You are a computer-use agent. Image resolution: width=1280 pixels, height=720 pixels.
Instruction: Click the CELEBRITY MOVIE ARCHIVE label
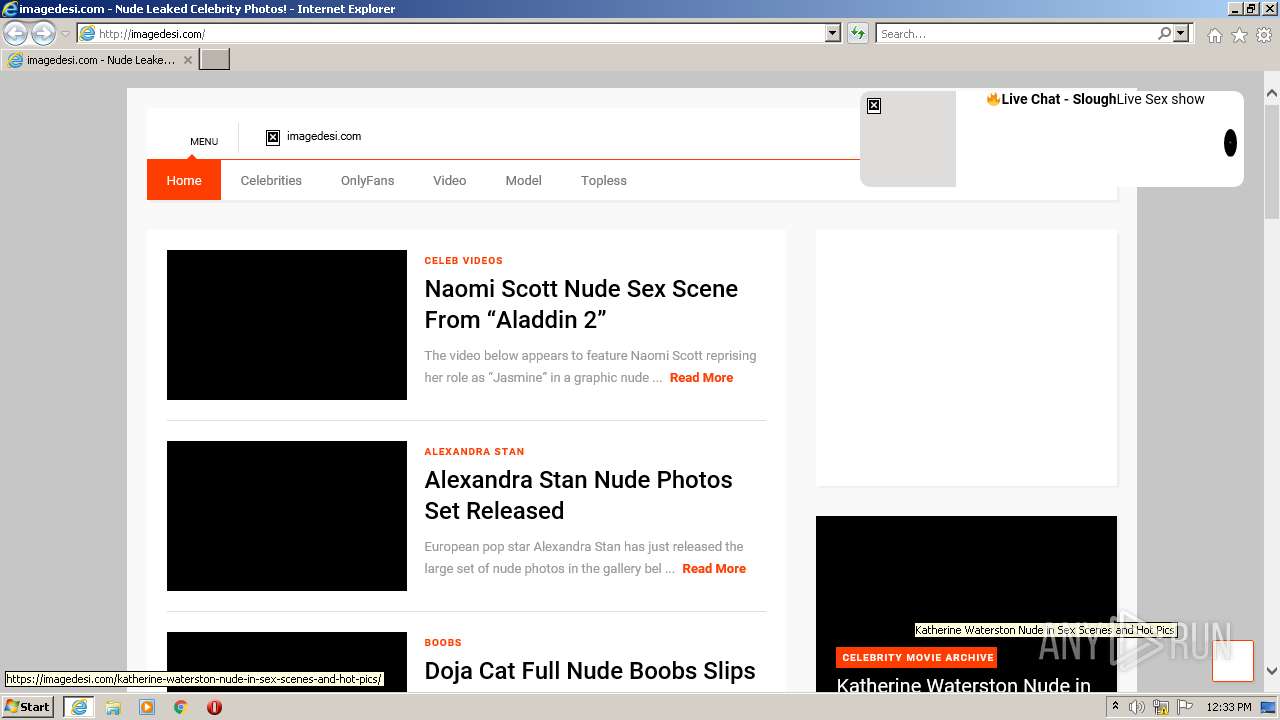(917, 658)
